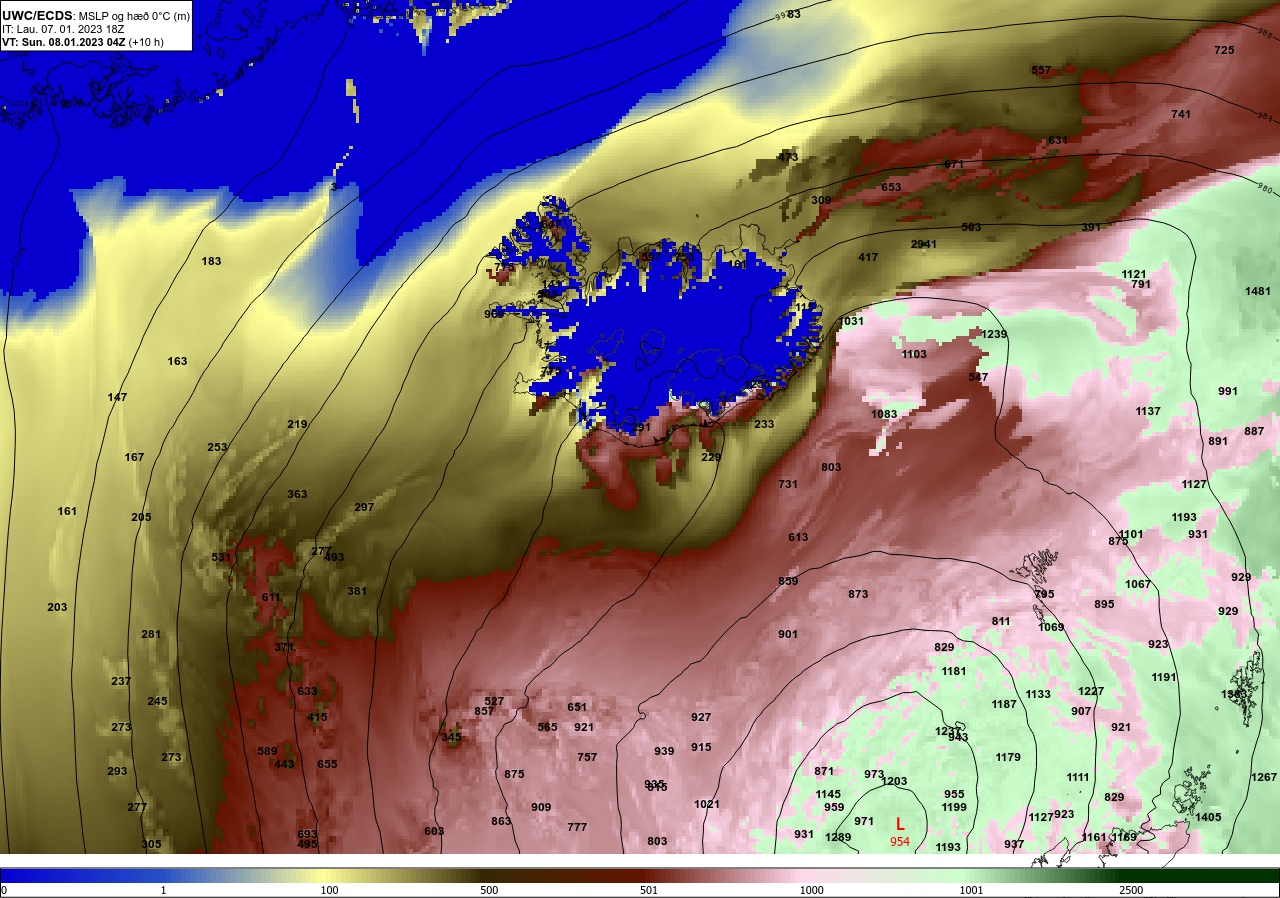Click the map value '147'
The width and height of the screenshot is (1280, 898).
pos(117,397)
